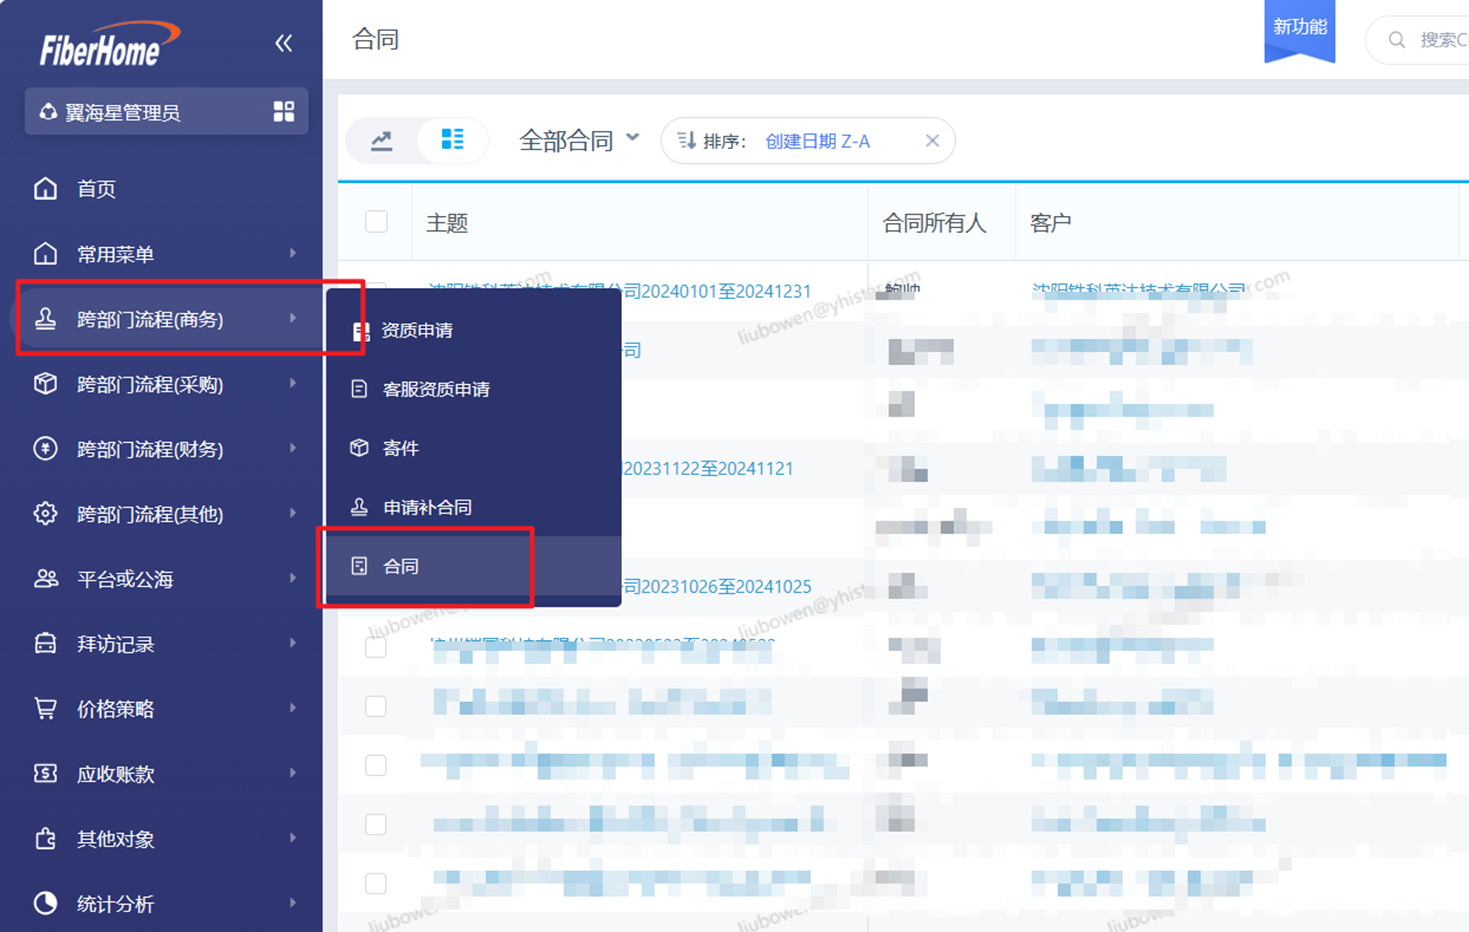Click the box icon of 跨部门流程(采购)

[x=45, y=383]
